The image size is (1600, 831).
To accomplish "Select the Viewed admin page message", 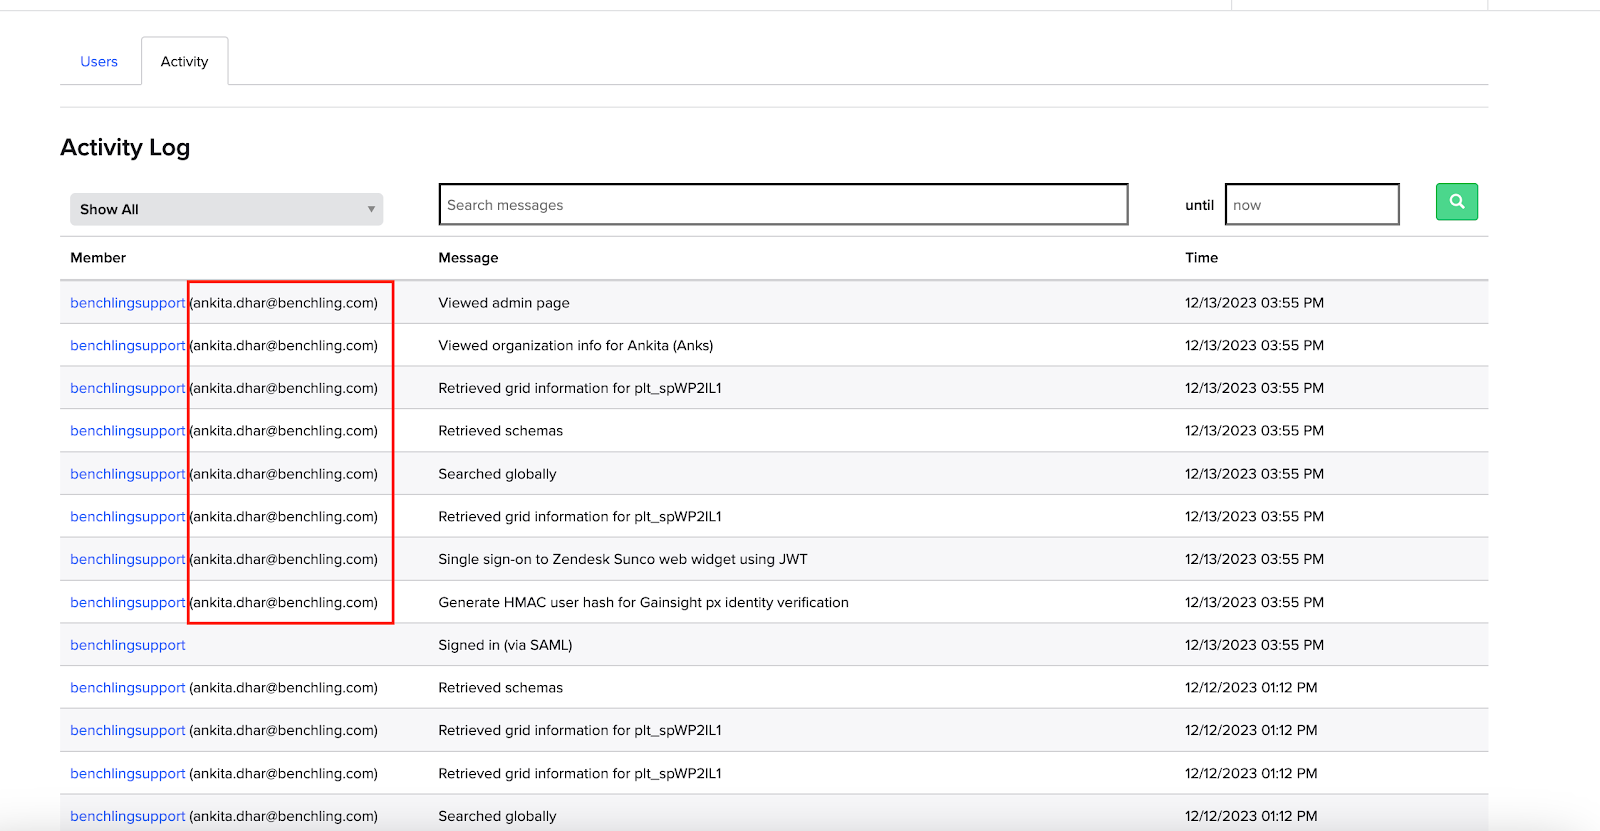I will (x=504, y=303).
